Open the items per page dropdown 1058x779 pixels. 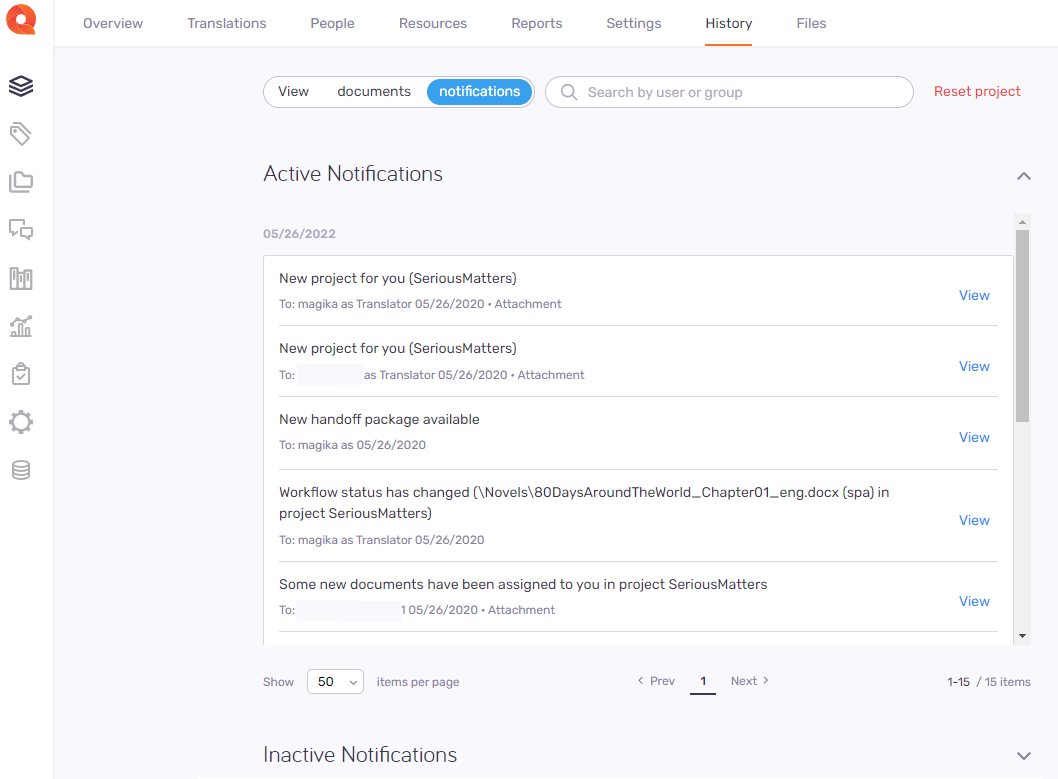pyautogui.click(x=335, y=682)
